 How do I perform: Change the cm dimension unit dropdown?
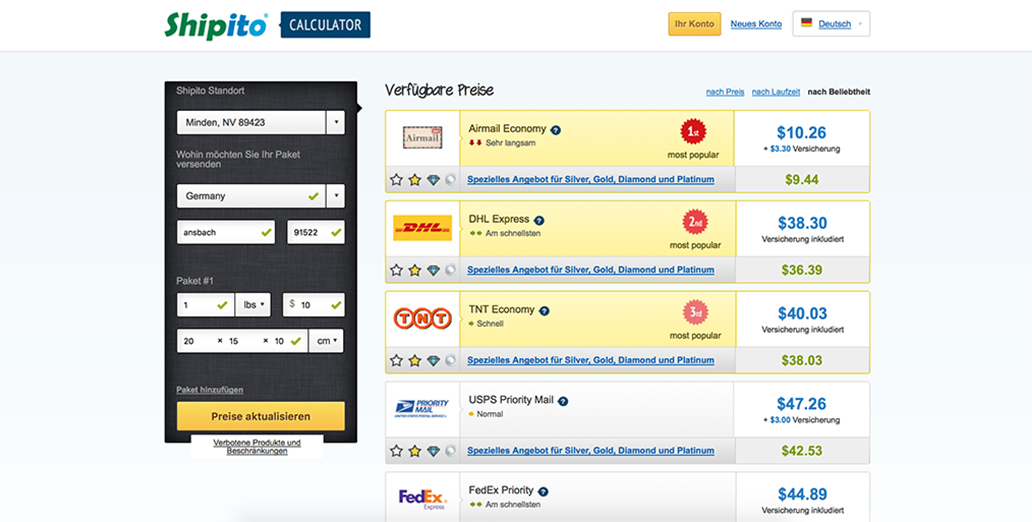click(326, 341)
